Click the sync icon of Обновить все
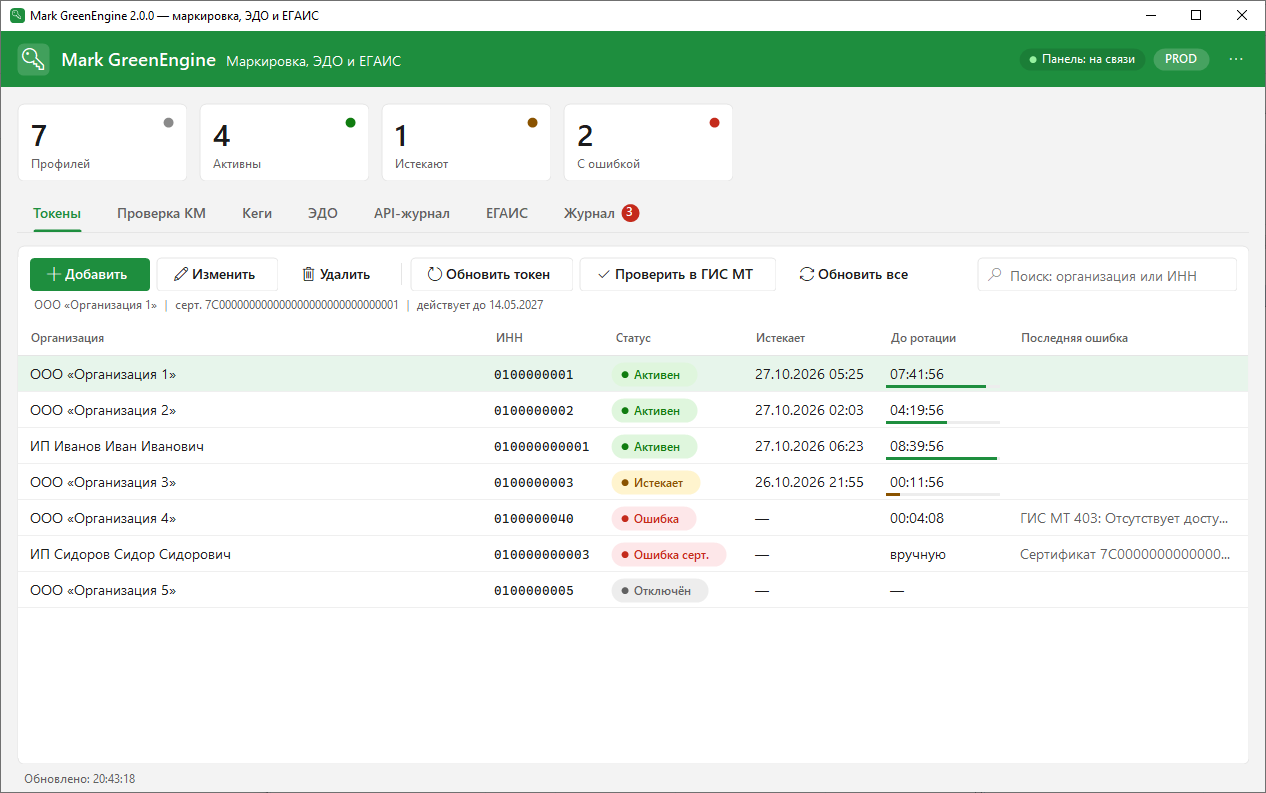1266x793 pixels. [x=807, y=274]
